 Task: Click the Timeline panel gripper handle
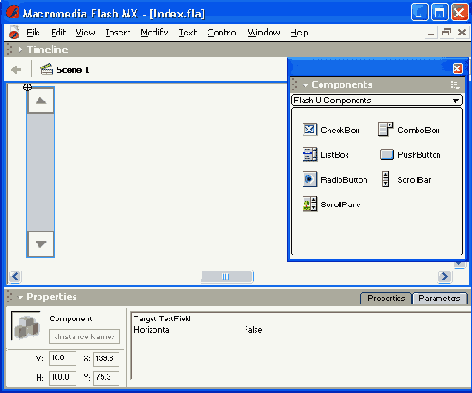tap(10, 50)
